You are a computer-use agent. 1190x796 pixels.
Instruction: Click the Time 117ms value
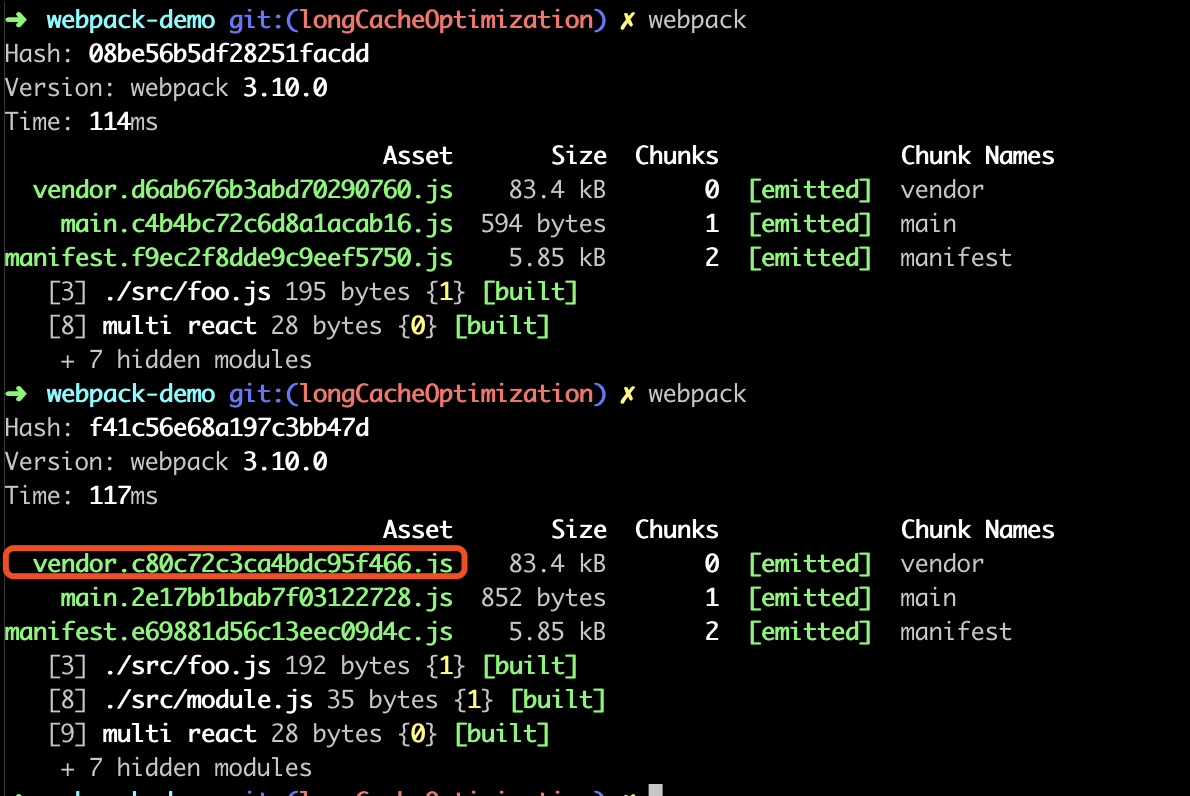[x=123, y=496]
